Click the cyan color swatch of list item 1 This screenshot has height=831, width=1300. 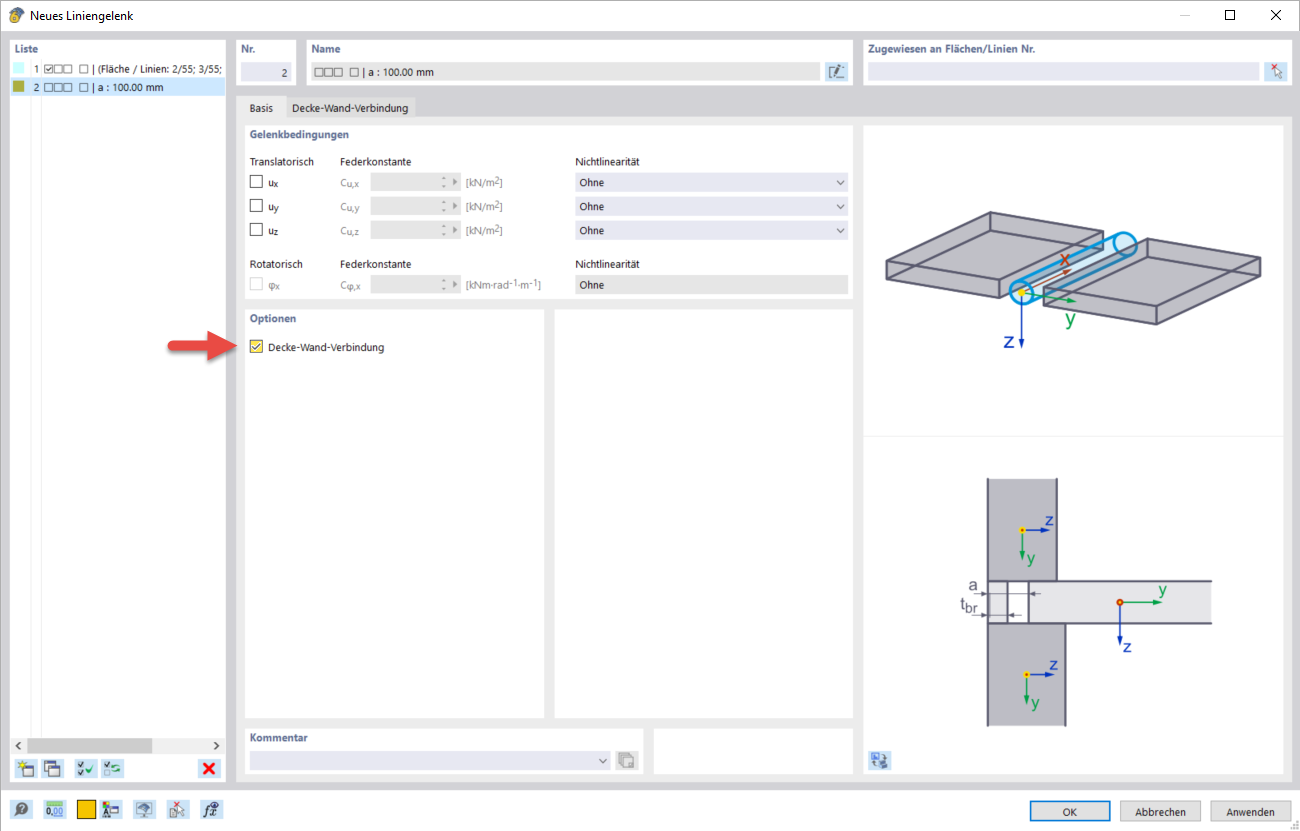[x=18, y=68]
